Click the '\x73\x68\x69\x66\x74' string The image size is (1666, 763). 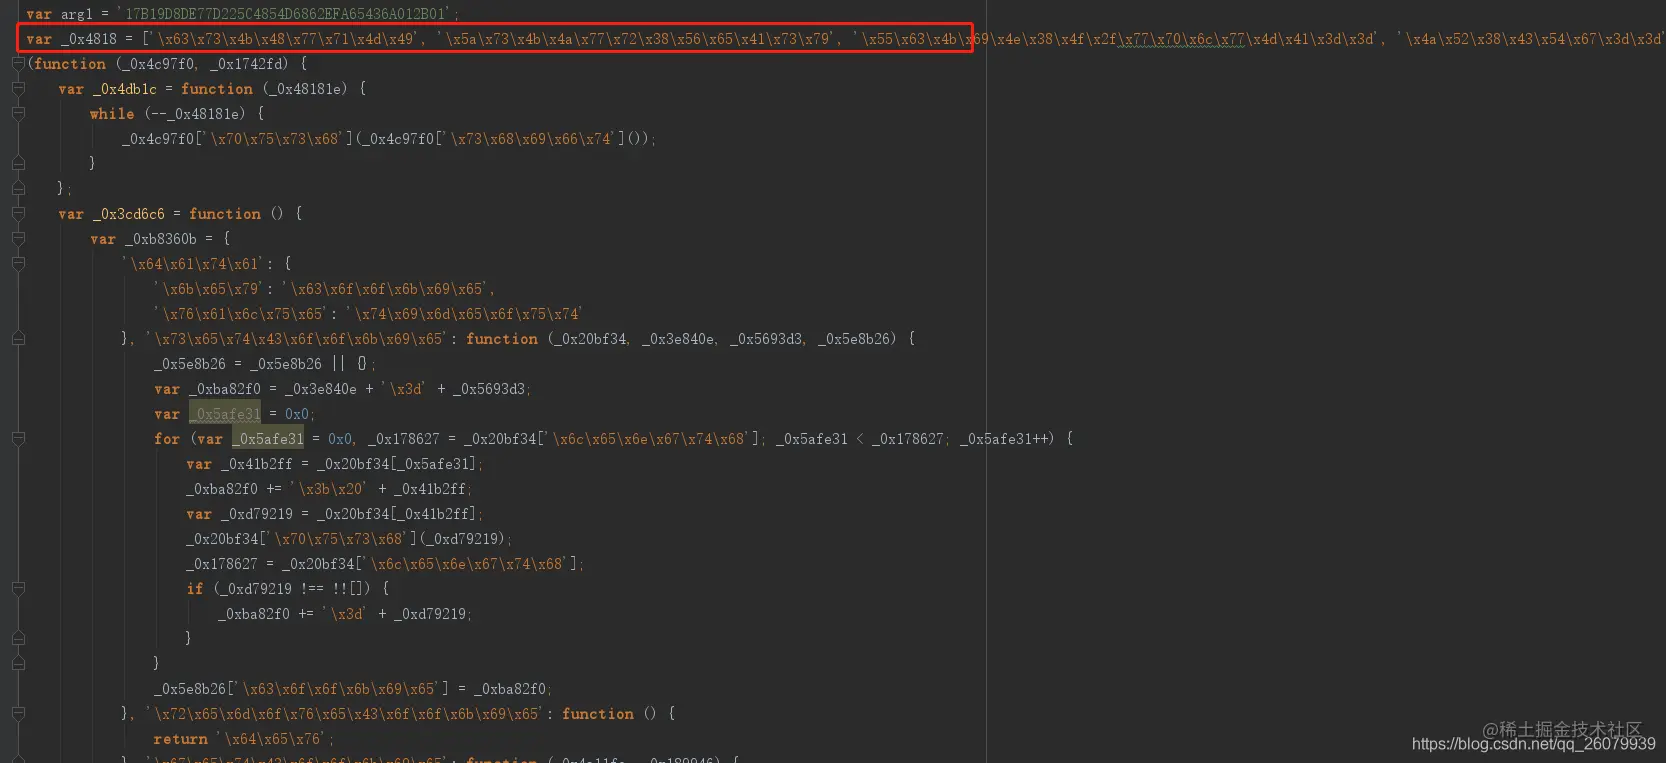point(530,139)
